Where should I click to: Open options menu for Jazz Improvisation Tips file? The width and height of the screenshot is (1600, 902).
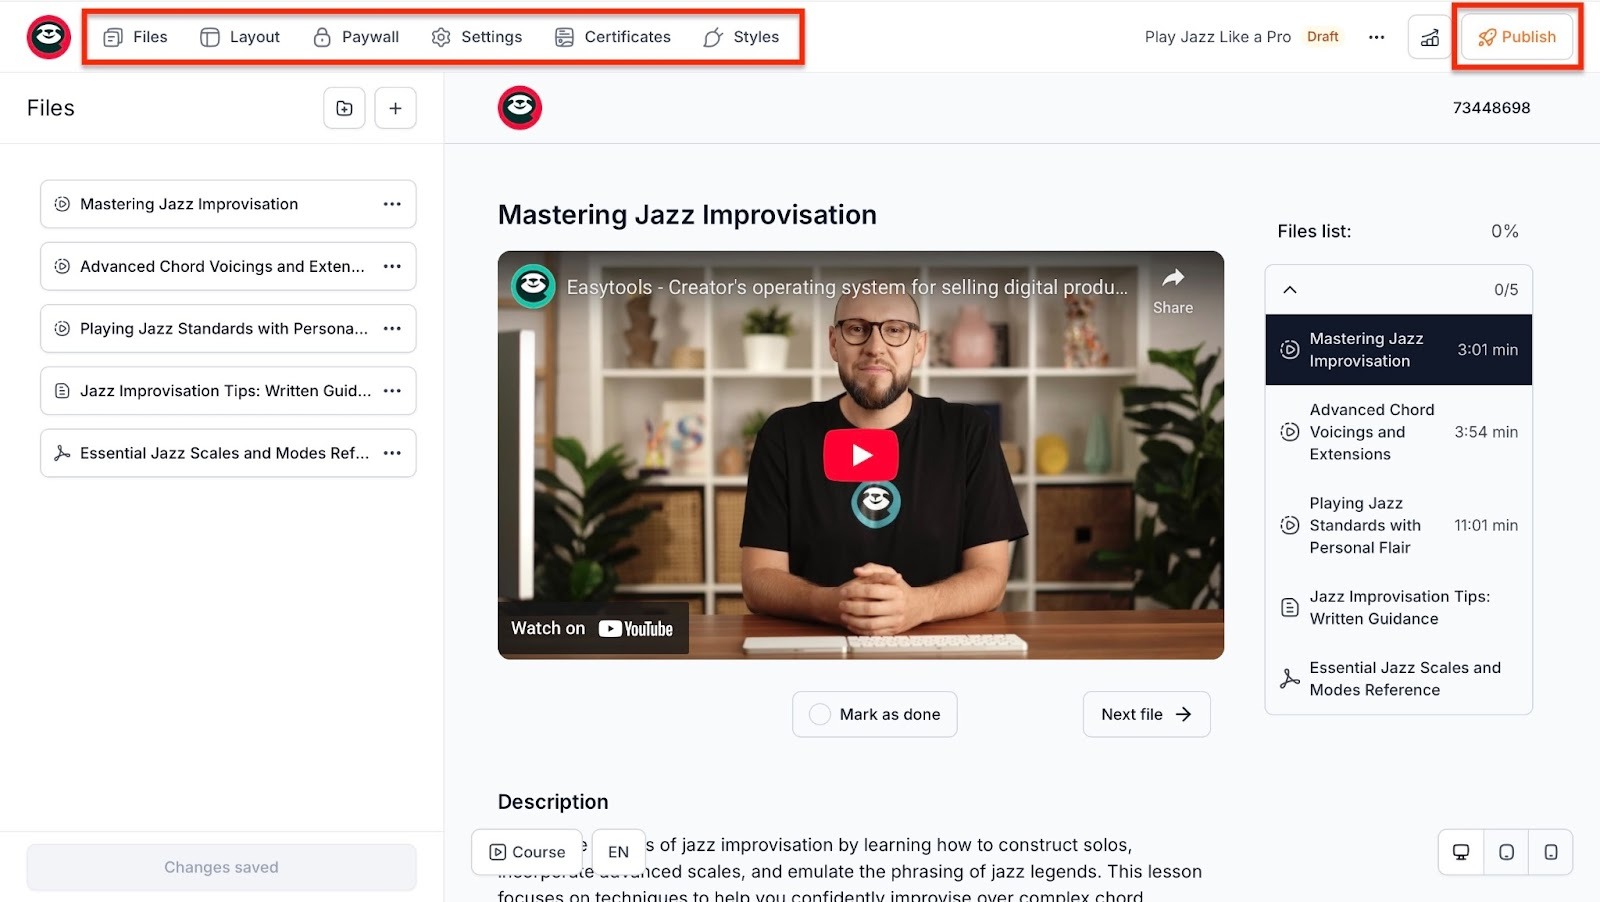click(x=392, y=391)
